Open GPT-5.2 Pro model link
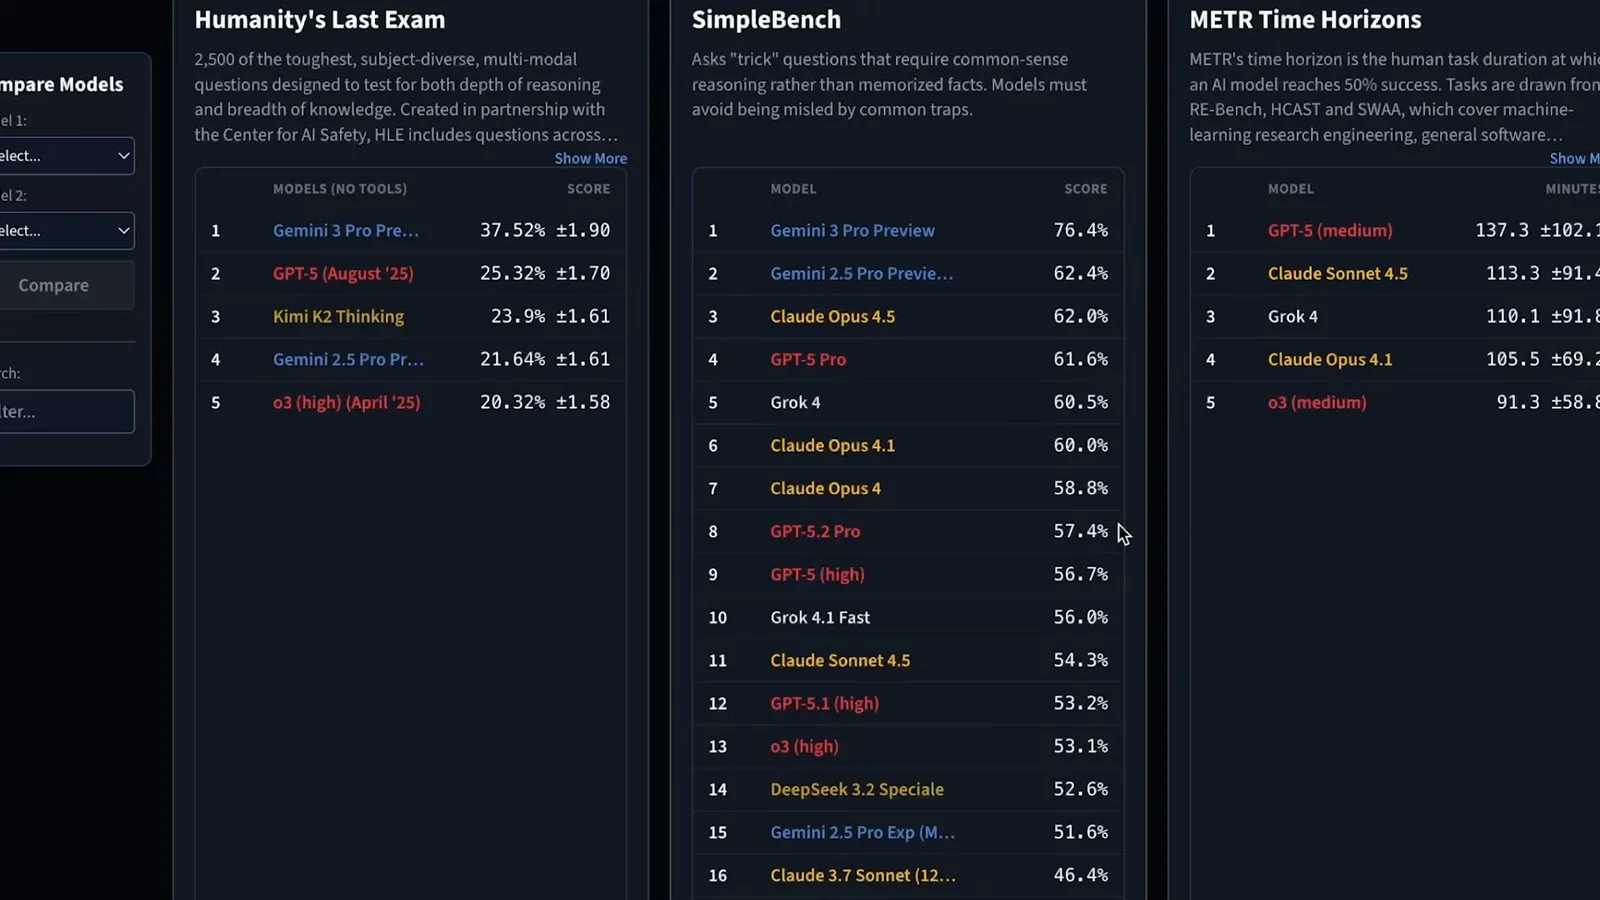This screenshot has height=900, width=1600. coord(815,531)
